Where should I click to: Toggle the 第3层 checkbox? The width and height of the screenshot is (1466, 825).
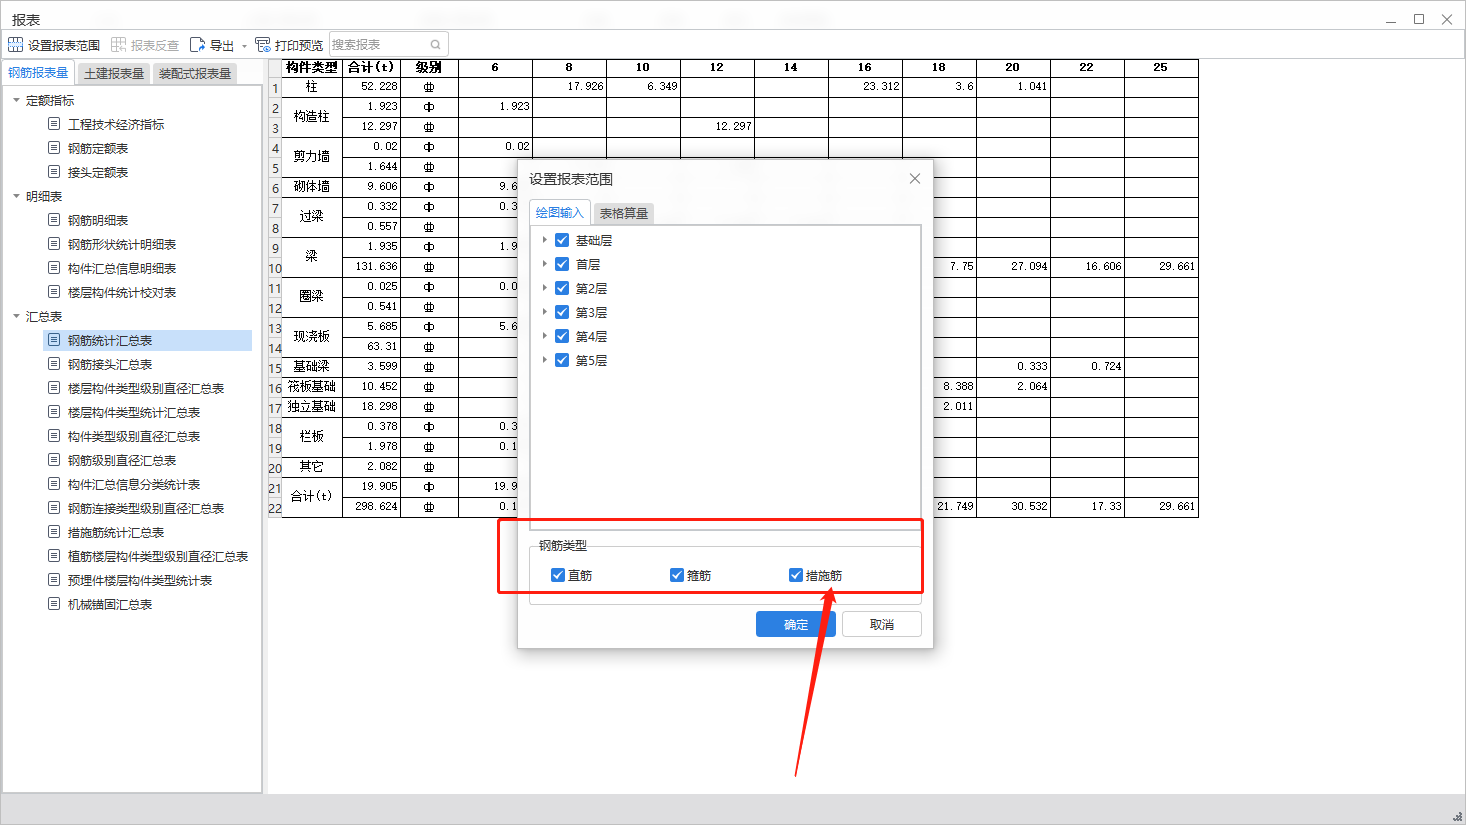(562, 312)
